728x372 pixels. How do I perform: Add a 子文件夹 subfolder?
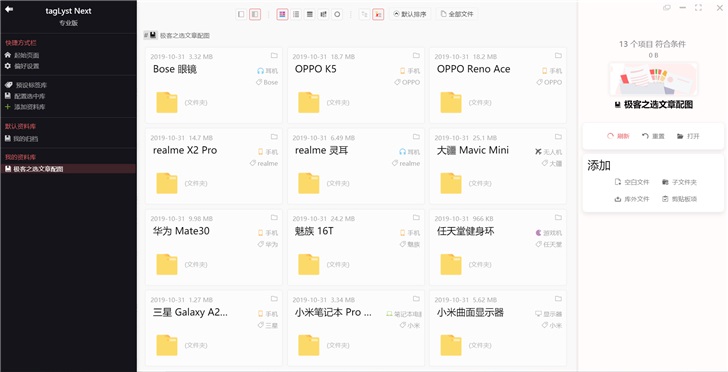point(679,182)
